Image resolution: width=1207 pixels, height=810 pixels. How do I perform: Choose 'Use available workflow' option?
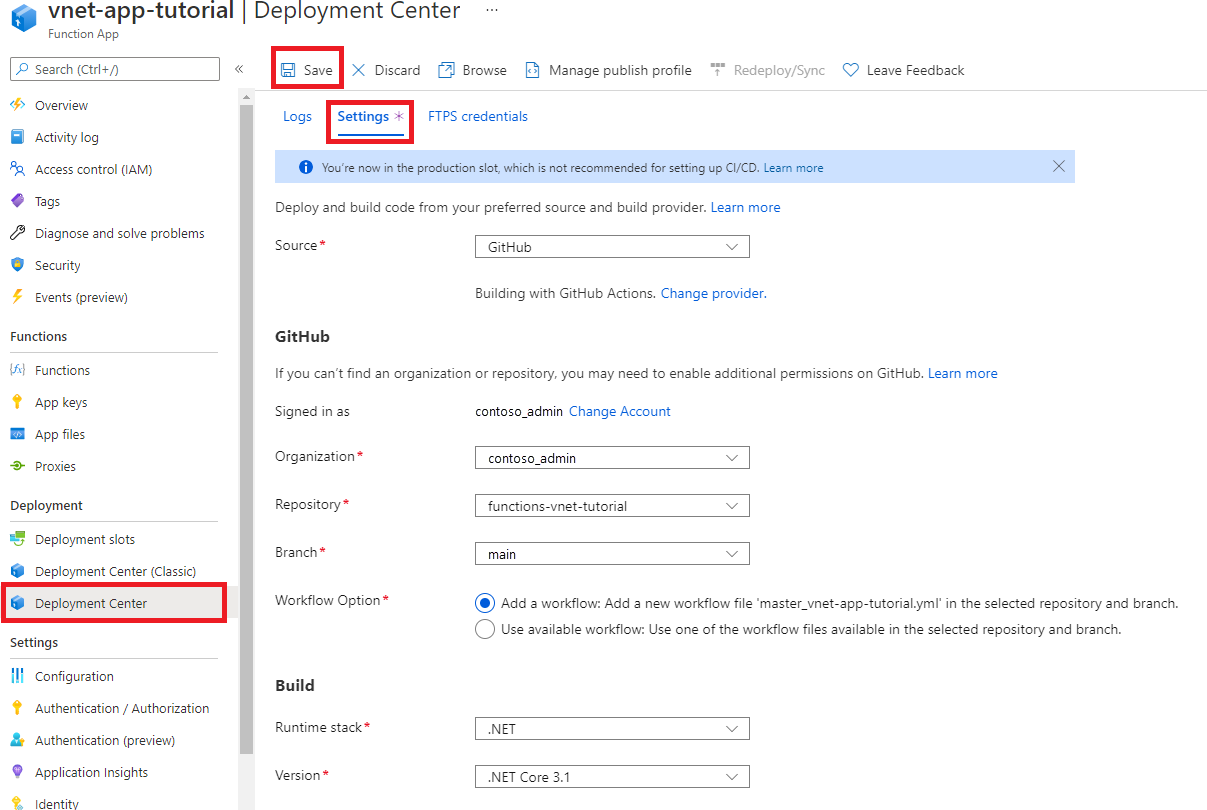pos(485,628)
